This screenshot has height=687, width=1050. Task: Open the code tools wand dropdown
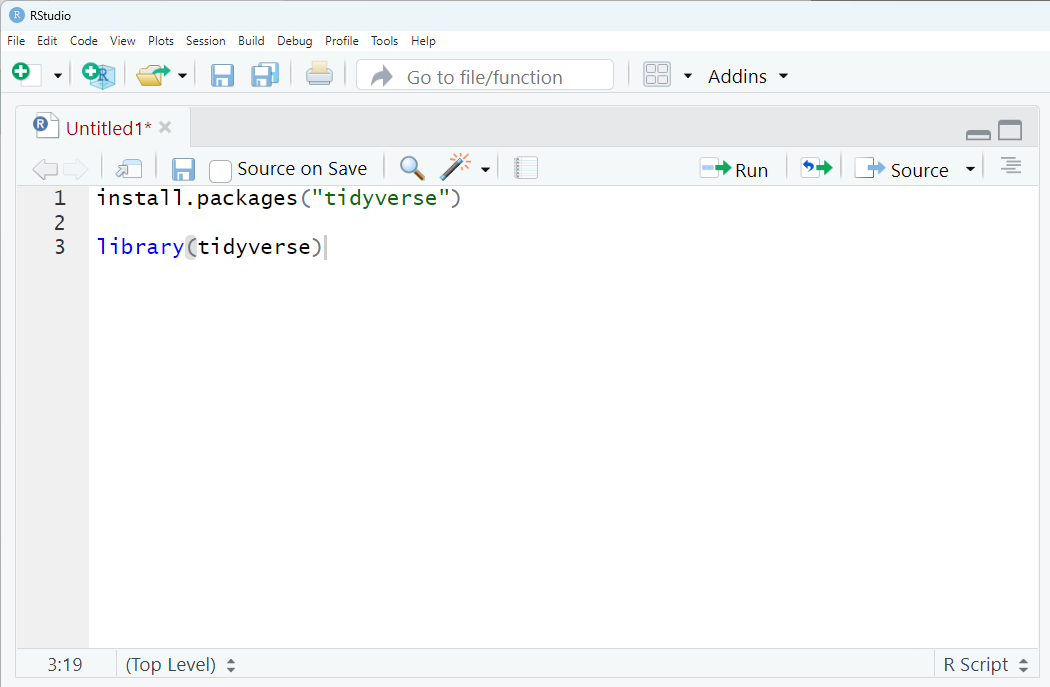pos(485,169)
